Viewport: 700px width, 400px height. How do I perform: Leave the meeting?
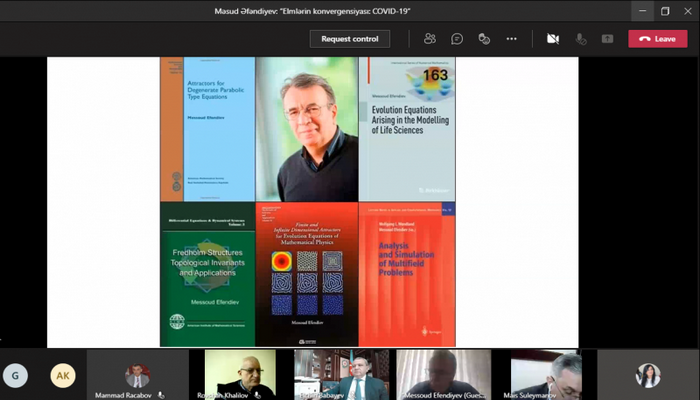pyautogui.click(x=657, y=39)
